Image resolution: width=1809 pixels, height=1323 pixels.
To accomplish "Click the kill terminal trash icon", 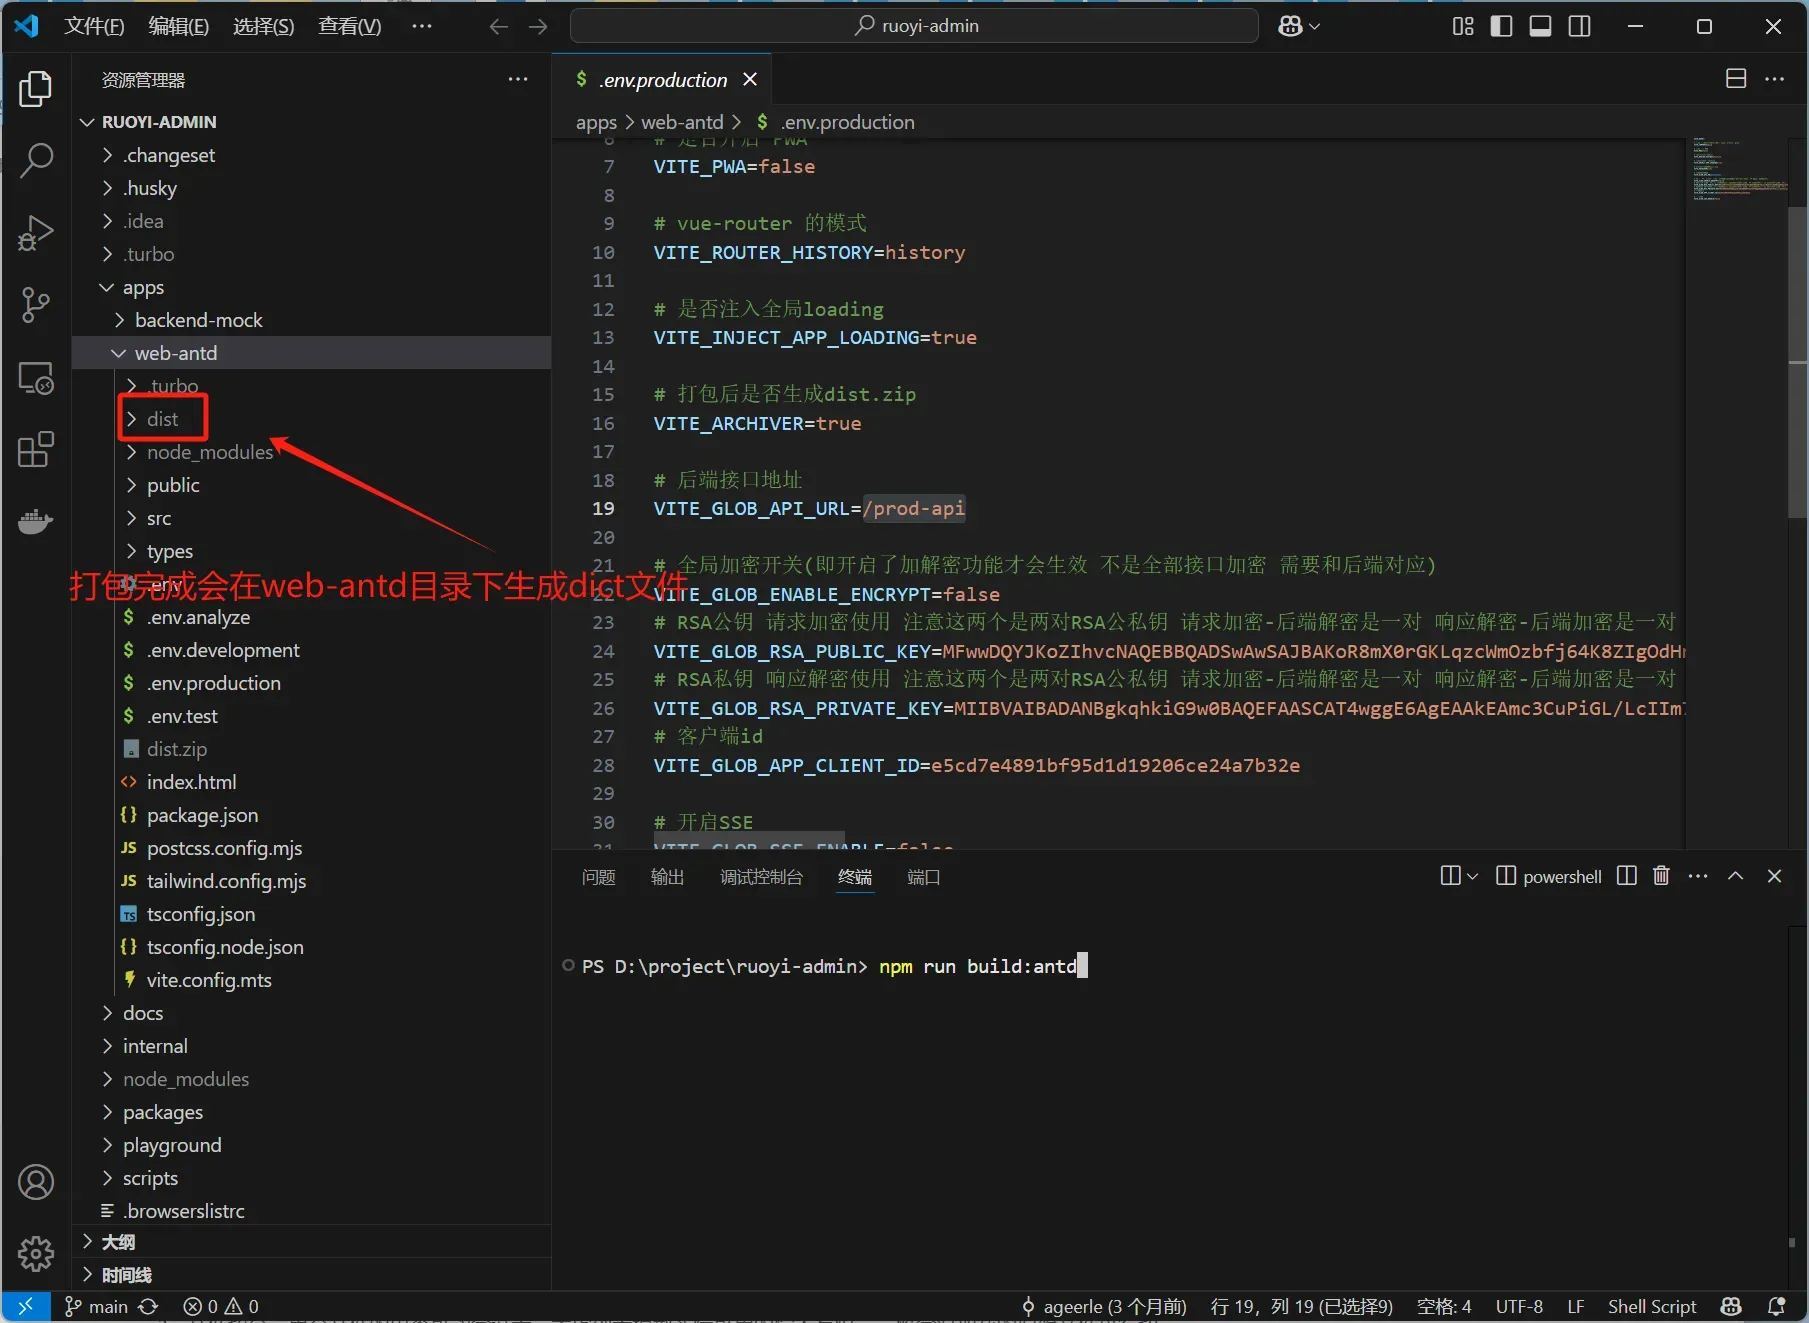I will point(1661,876).
